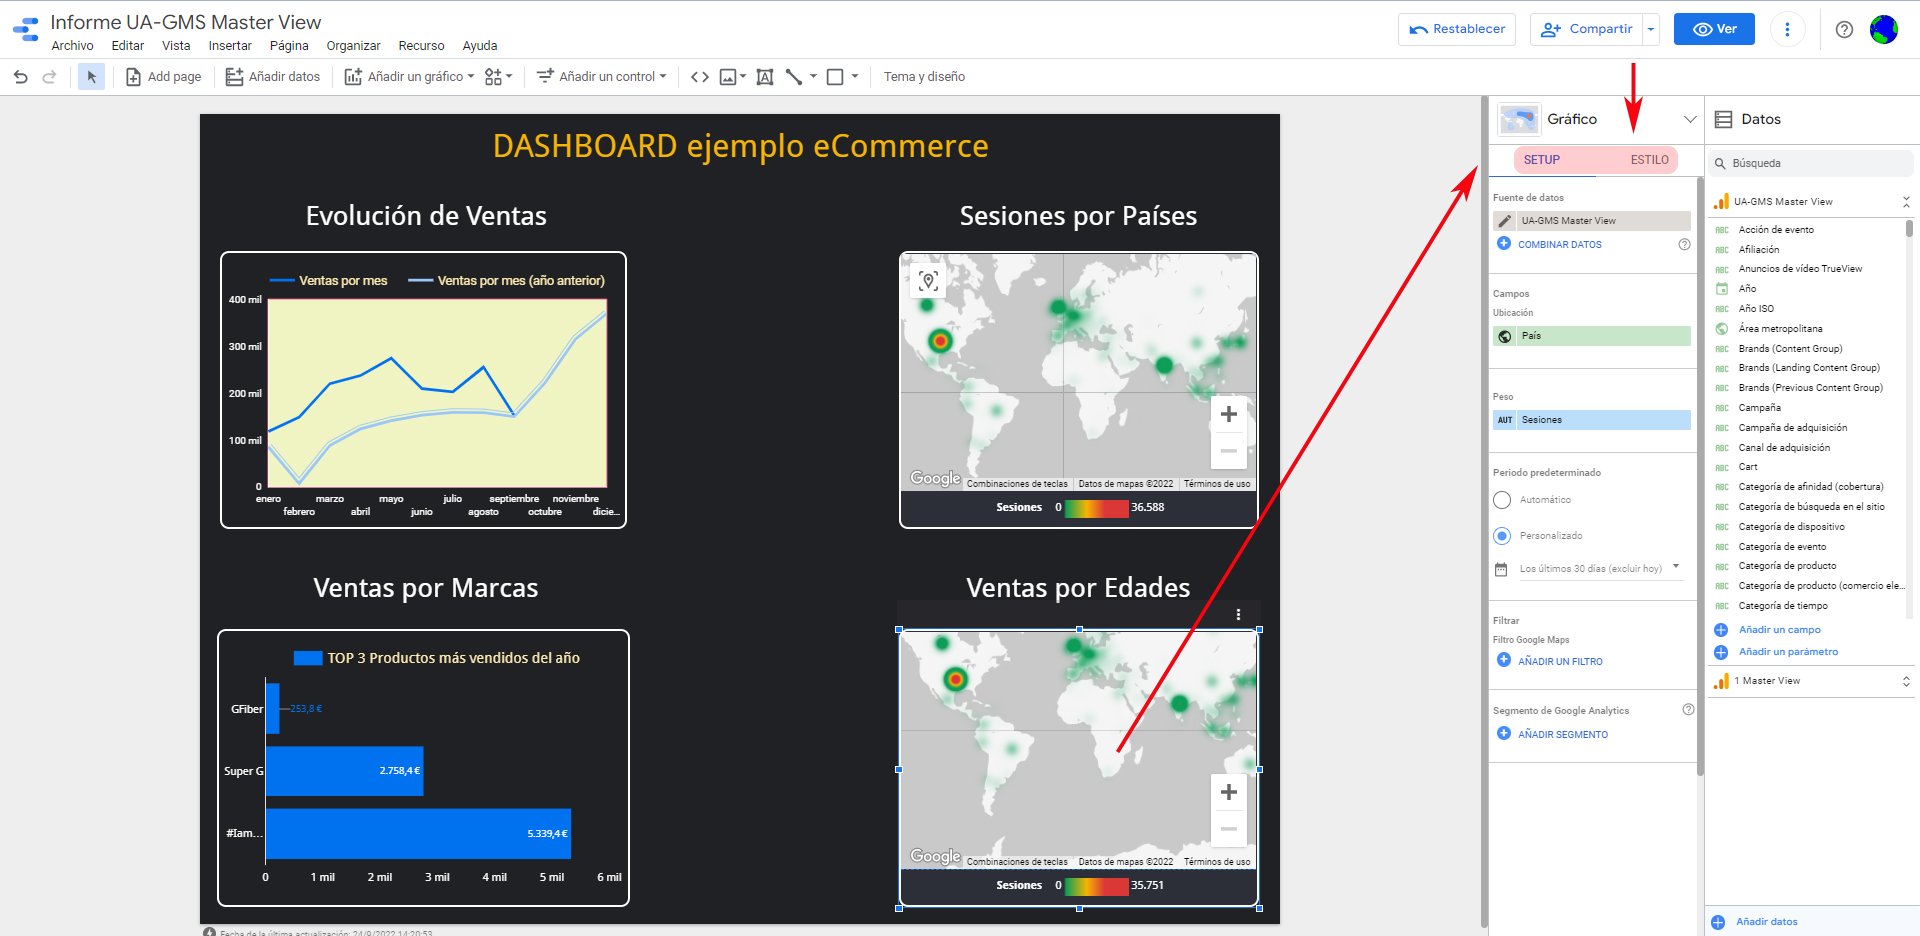
Task: Click the Add page button
Action: point(163,77)
